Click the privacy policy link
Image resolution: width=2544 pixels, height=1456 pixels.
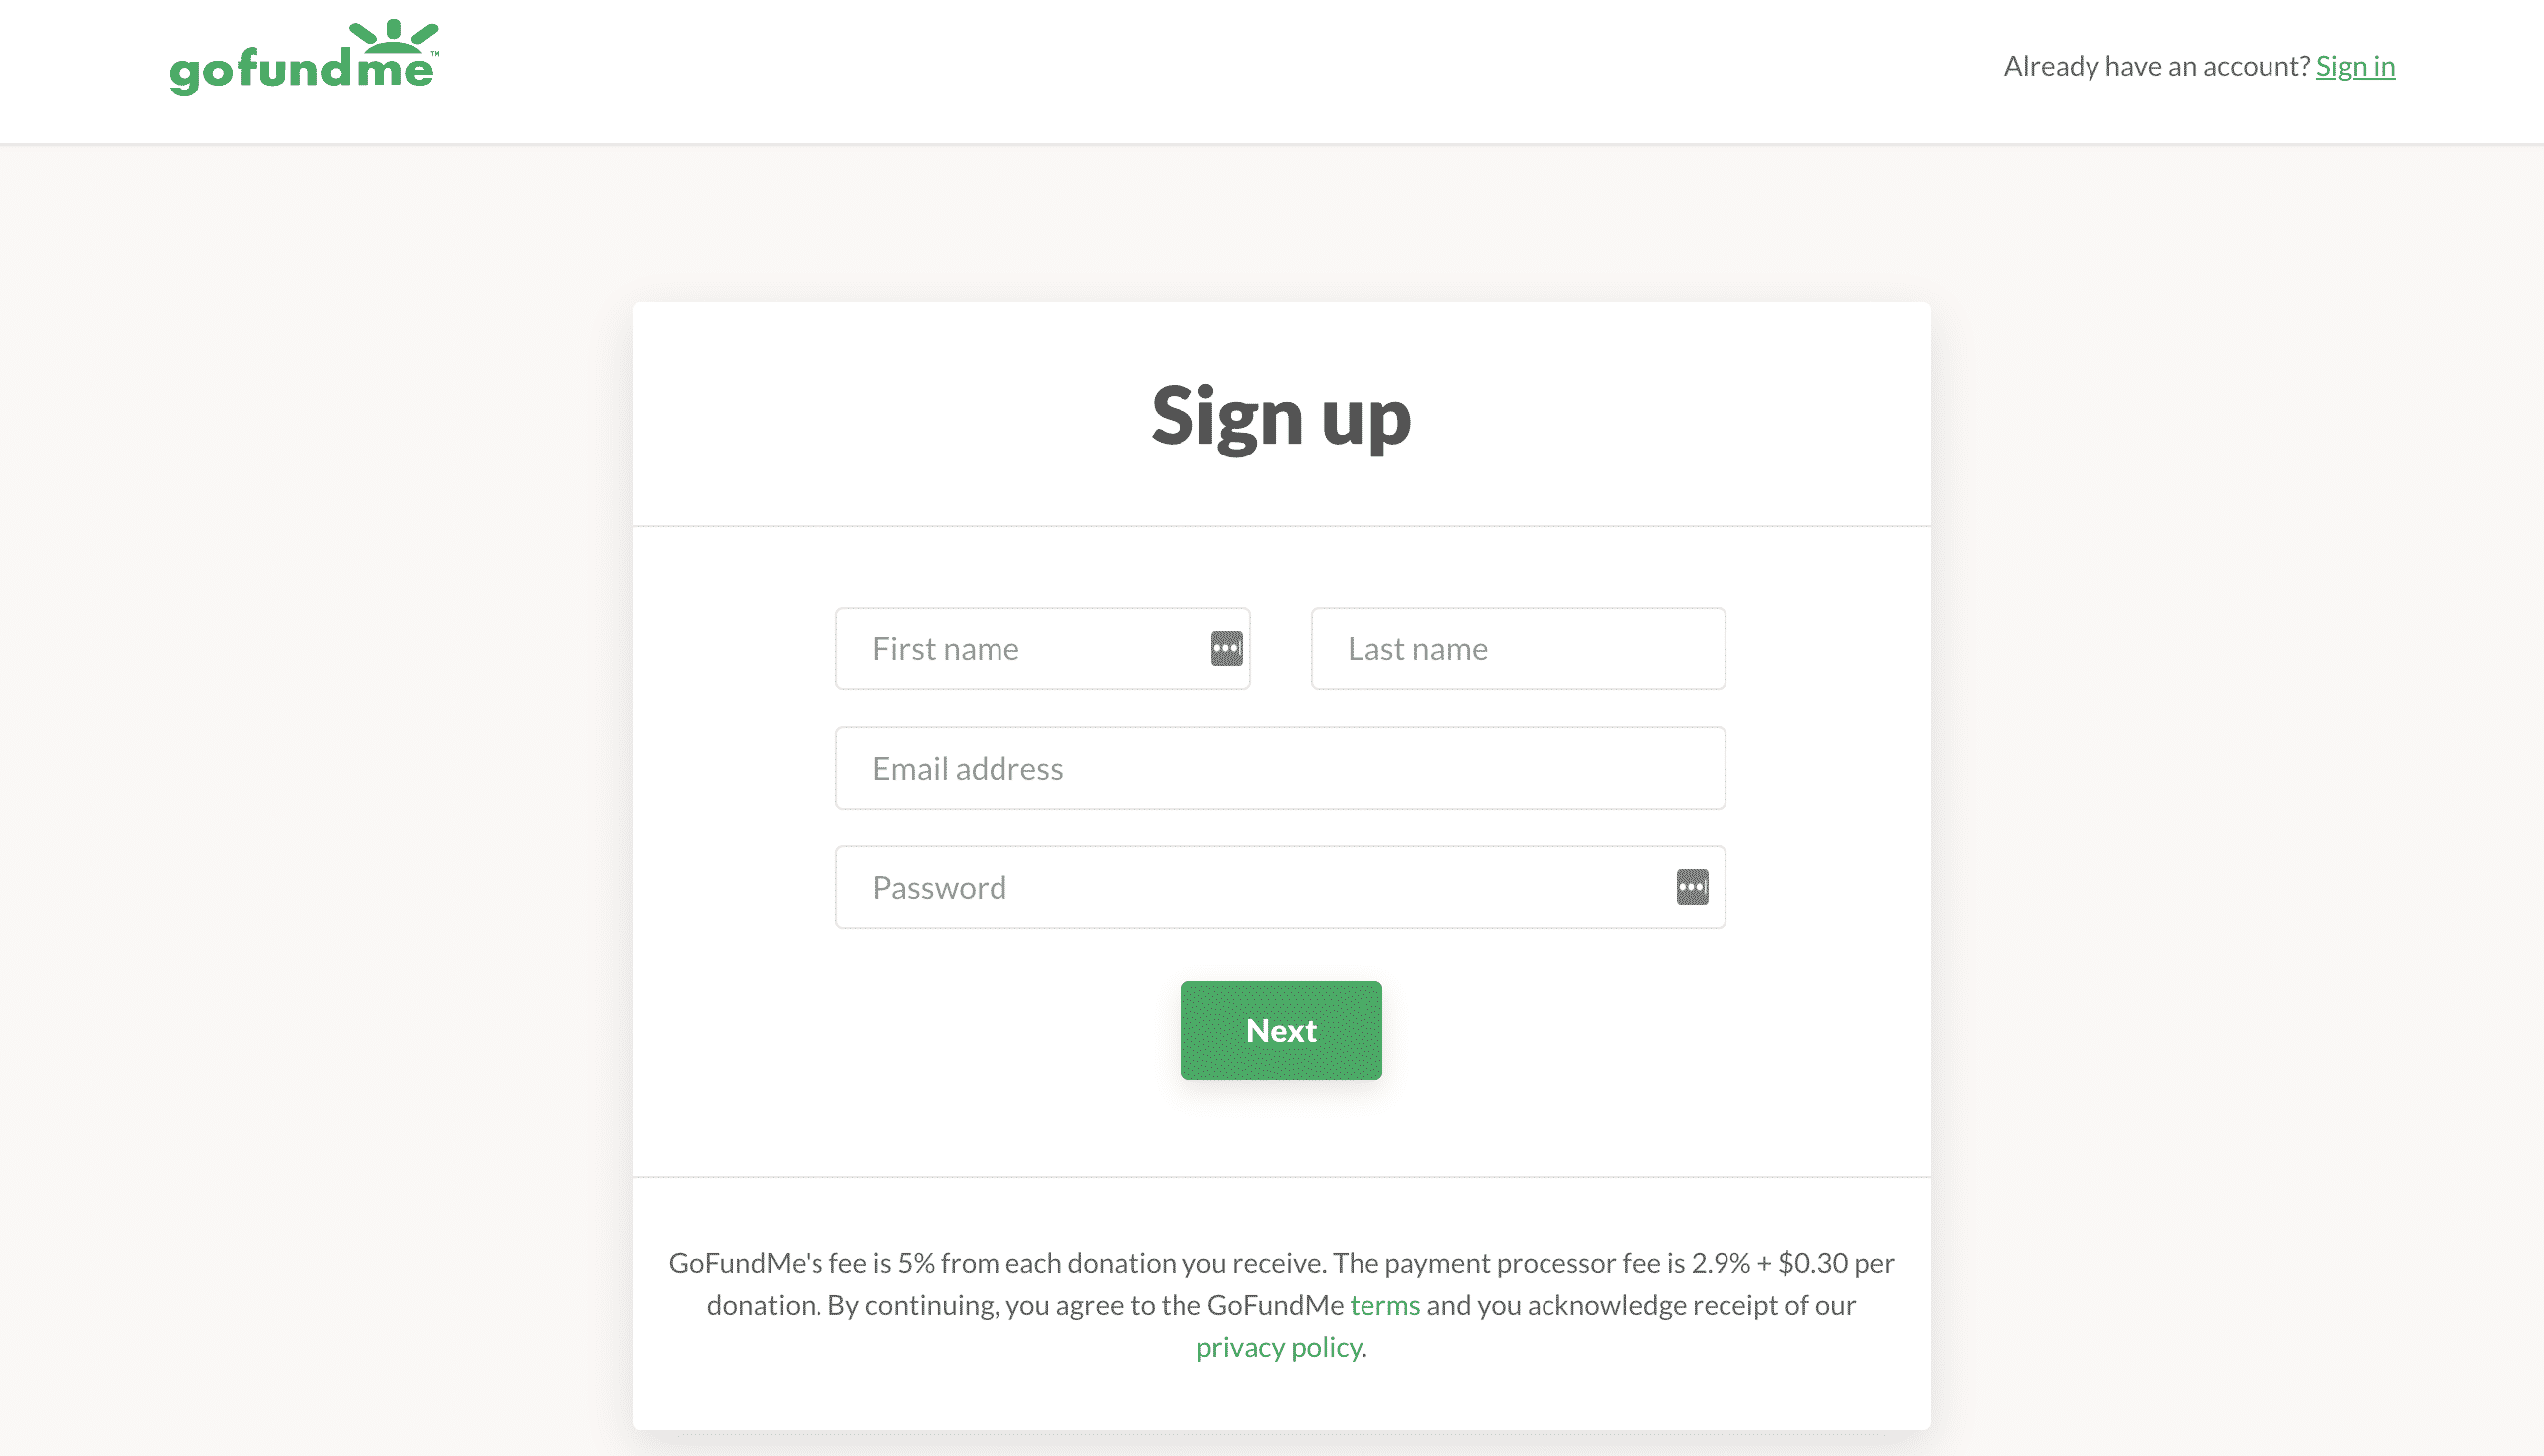[x=1279, y=1346]
